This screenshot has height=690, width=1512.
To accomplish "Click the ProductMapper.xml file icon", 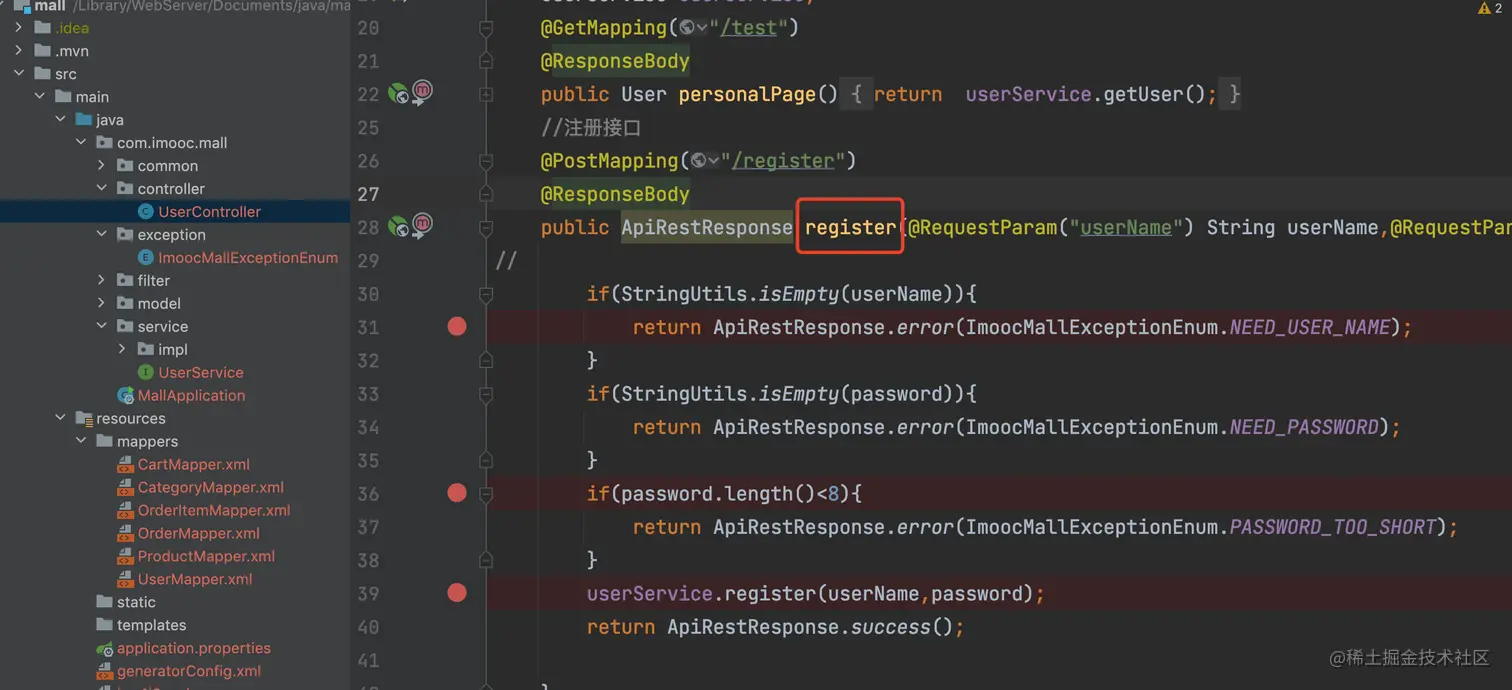I will (125, 557).
